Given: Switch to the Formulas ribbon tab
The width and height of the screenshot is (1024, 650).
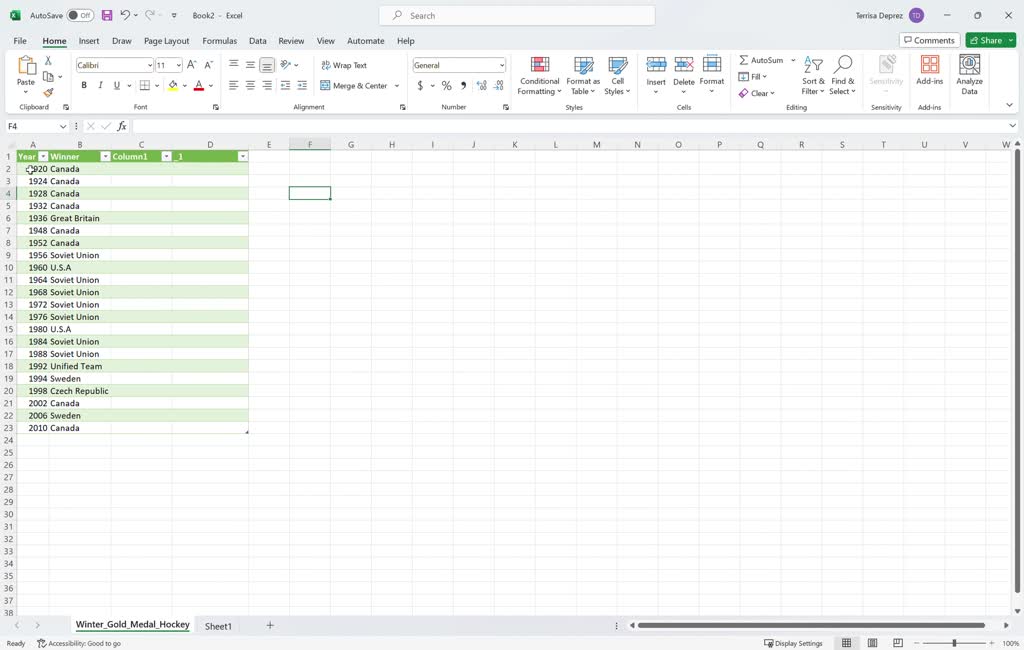Looking at the screenshot, I should [219, 41].
